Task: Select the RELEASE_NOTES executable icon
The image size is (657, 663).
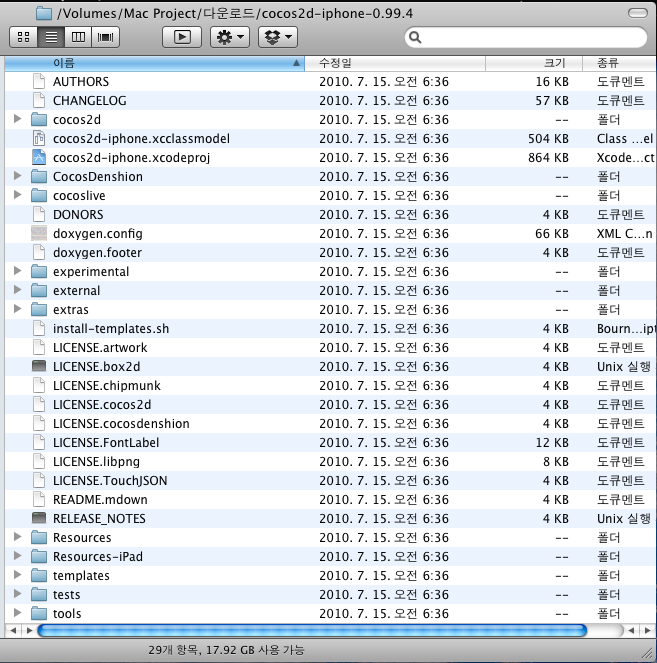Action: point(39,518)
